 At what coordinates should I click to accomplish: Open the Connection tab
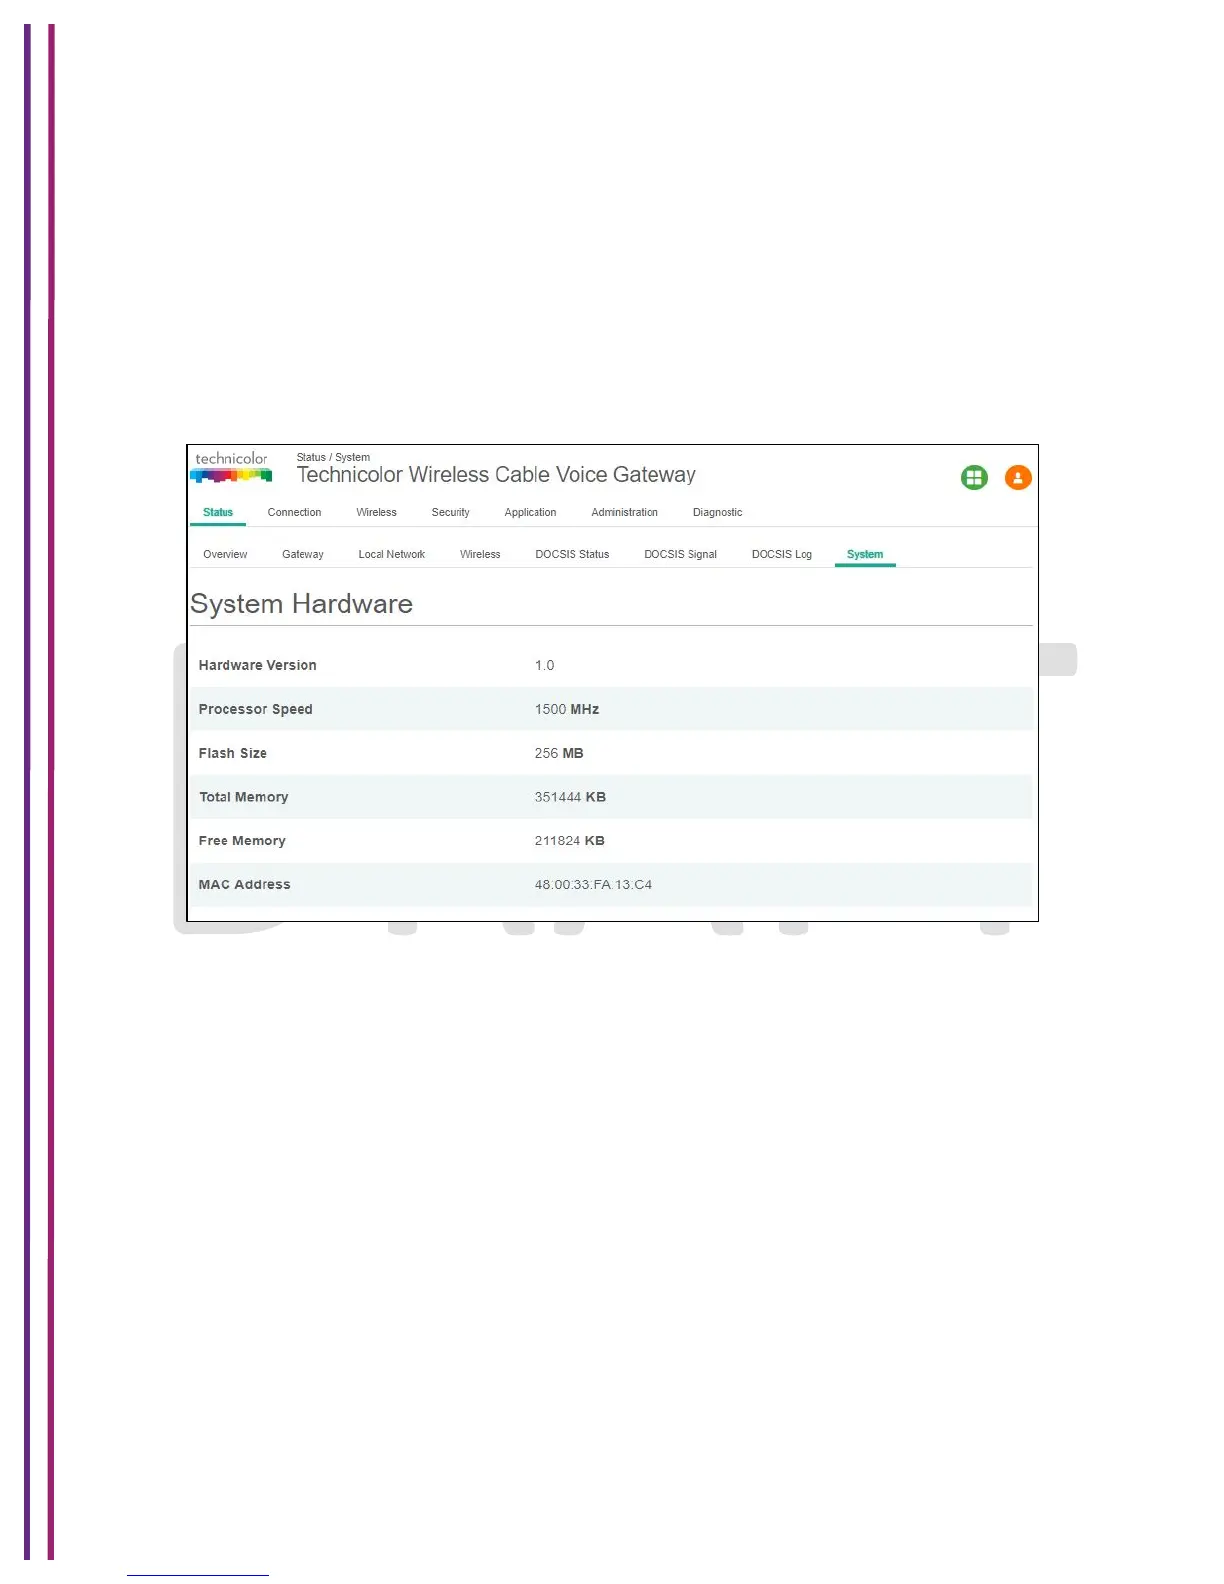[294, 512]
